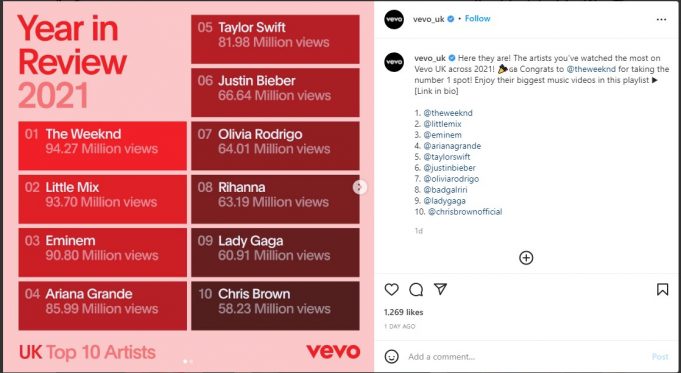Open the @badgalriri profile link
Screen dimensions: 681x373
coord(446,190)
